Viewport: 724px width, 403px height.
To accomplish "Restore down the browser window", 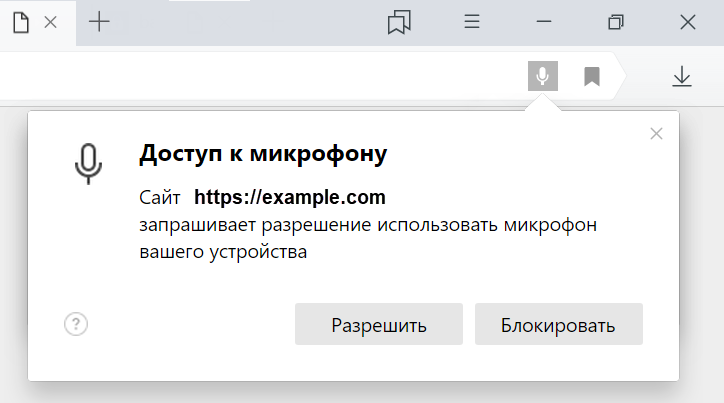I will (x=616, y=22).
